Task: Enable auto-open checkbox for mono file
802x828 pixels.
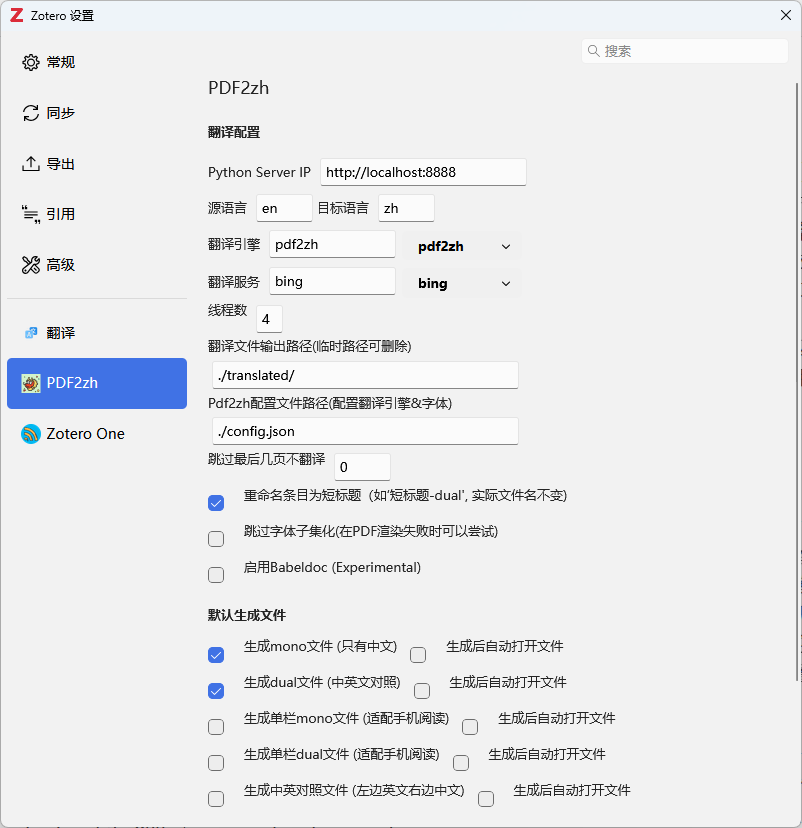Action: click(x=418, y=655)
